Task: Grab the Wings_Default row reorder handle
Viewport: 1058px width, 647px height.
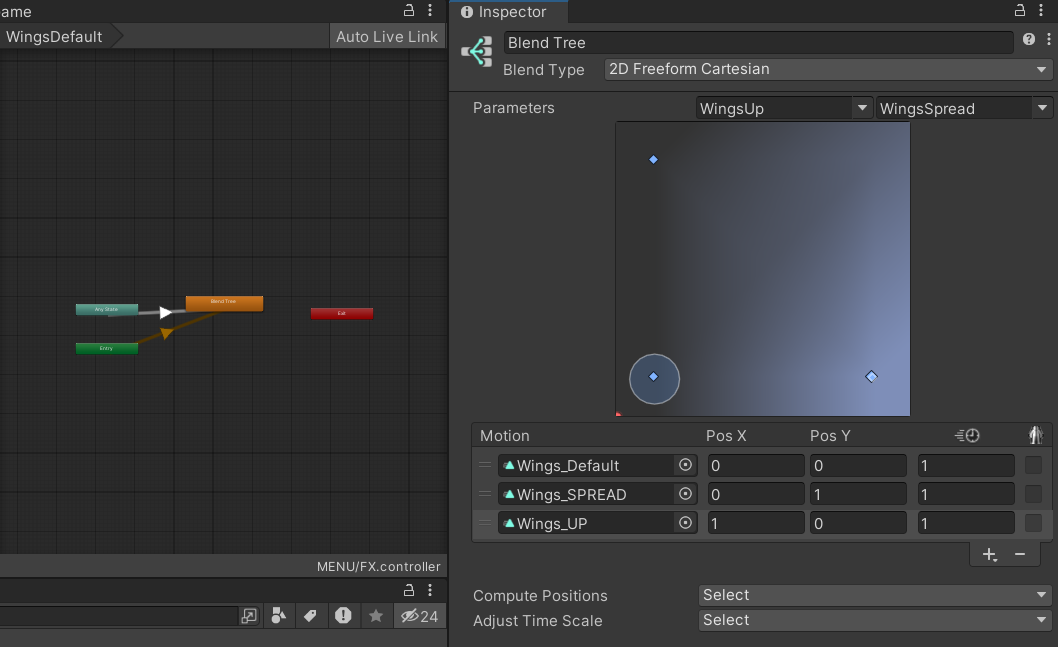Action: click(485, 465)
